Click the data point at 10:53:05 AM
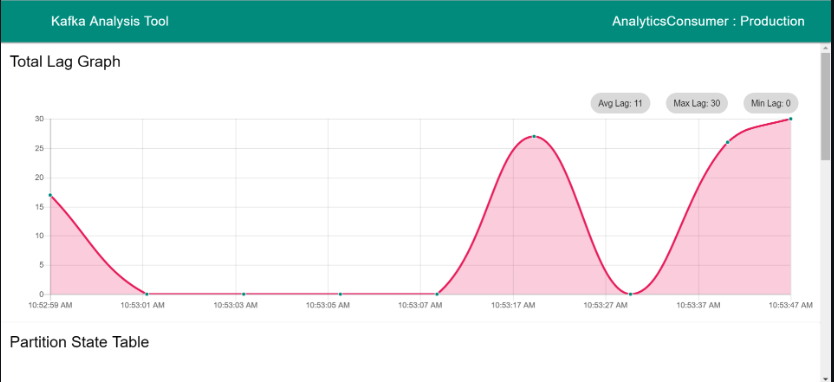 [x=340, y=294]
